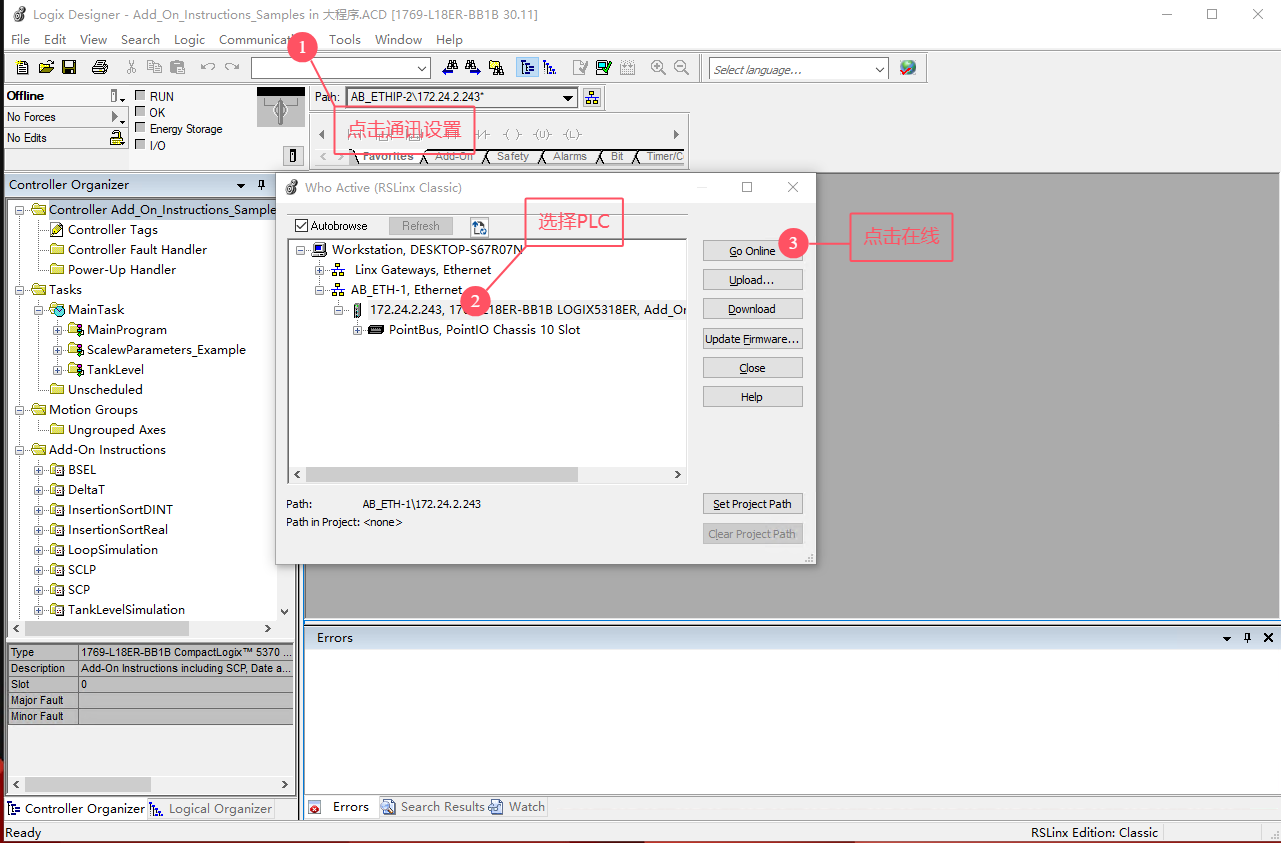Select Controller Tags in organizer
The image size is (1281, 843).
click(x=112, y=230)
